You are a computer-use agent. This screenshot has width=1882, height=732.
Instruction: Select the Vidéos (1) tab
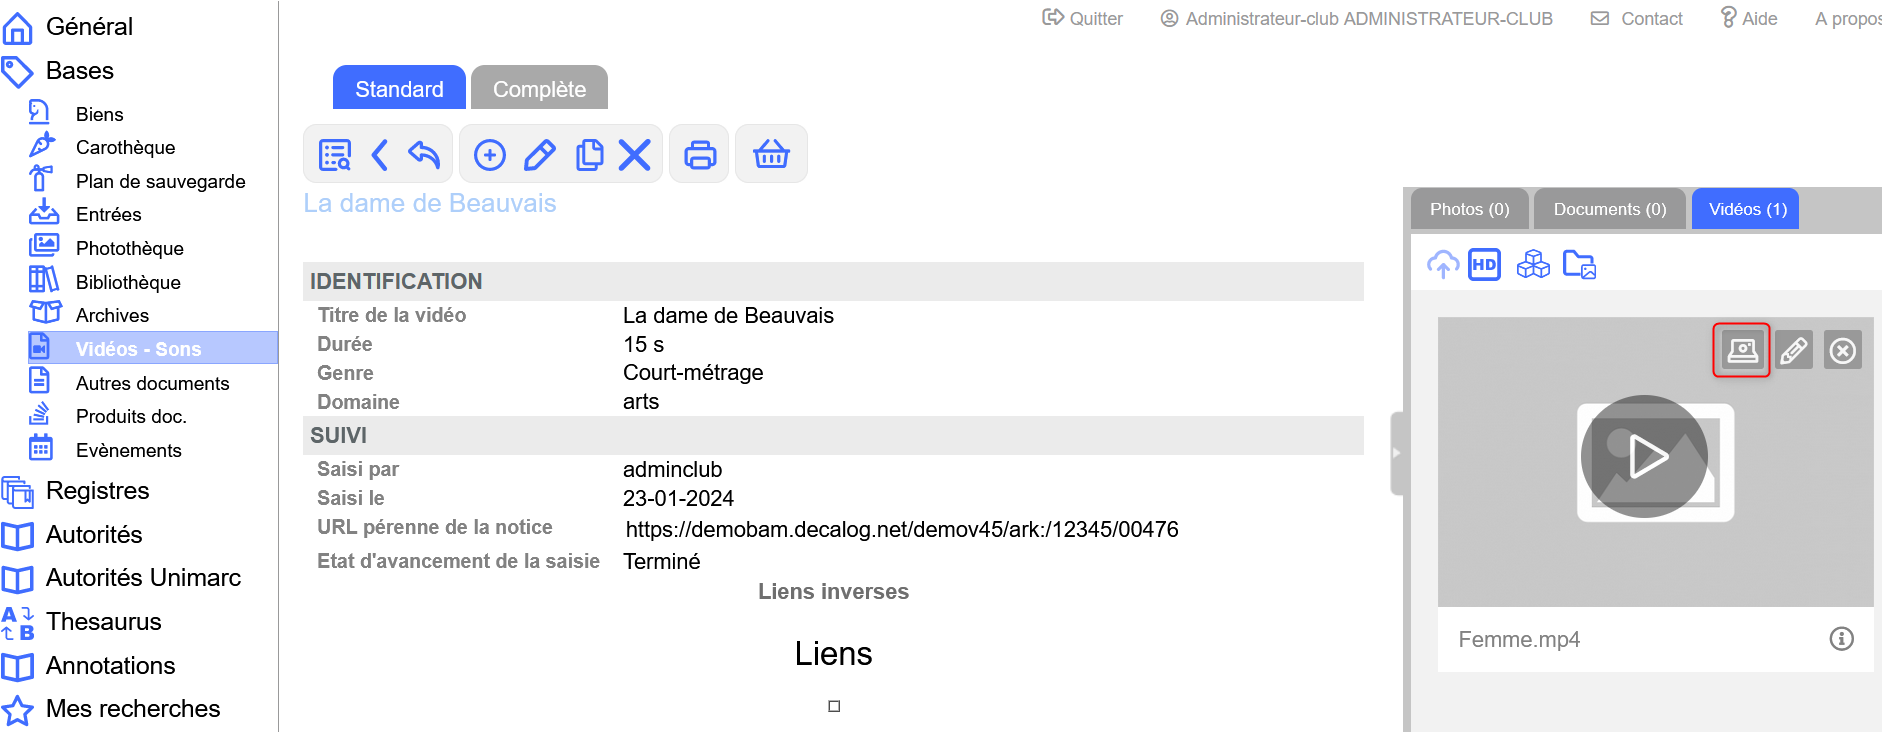(1747, 209)
